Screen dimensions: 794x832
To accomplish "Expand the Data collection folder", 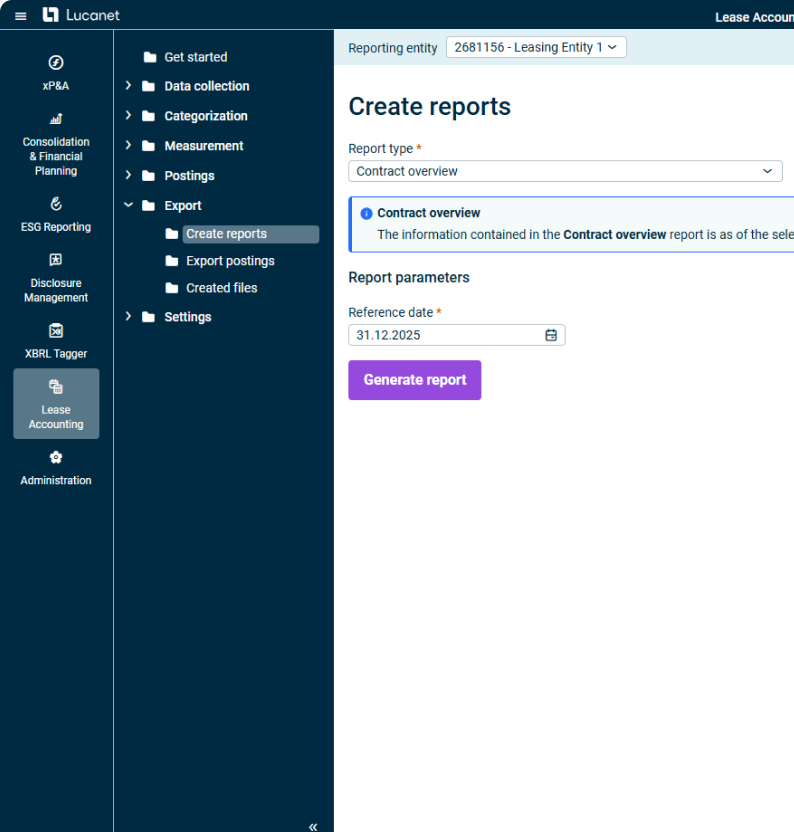I will coord(128,86).
